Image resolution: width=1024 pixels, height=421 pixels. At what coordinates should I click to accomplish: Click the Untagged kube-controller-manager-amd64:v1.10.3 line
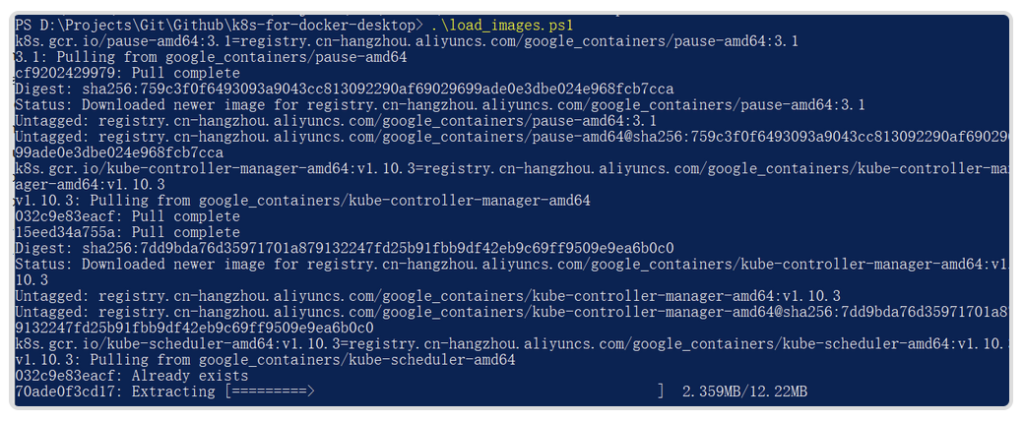pos(428,296)
